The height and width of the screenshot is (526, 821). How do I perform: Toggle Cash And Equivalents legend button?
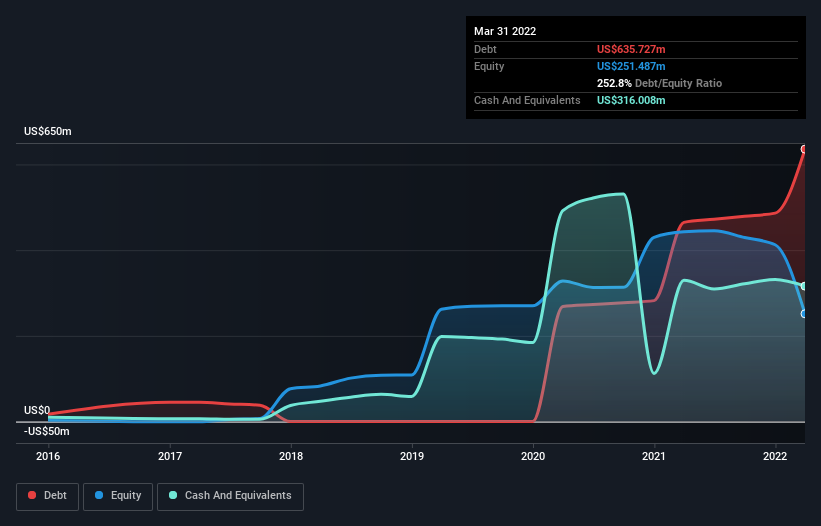point(230,496)
